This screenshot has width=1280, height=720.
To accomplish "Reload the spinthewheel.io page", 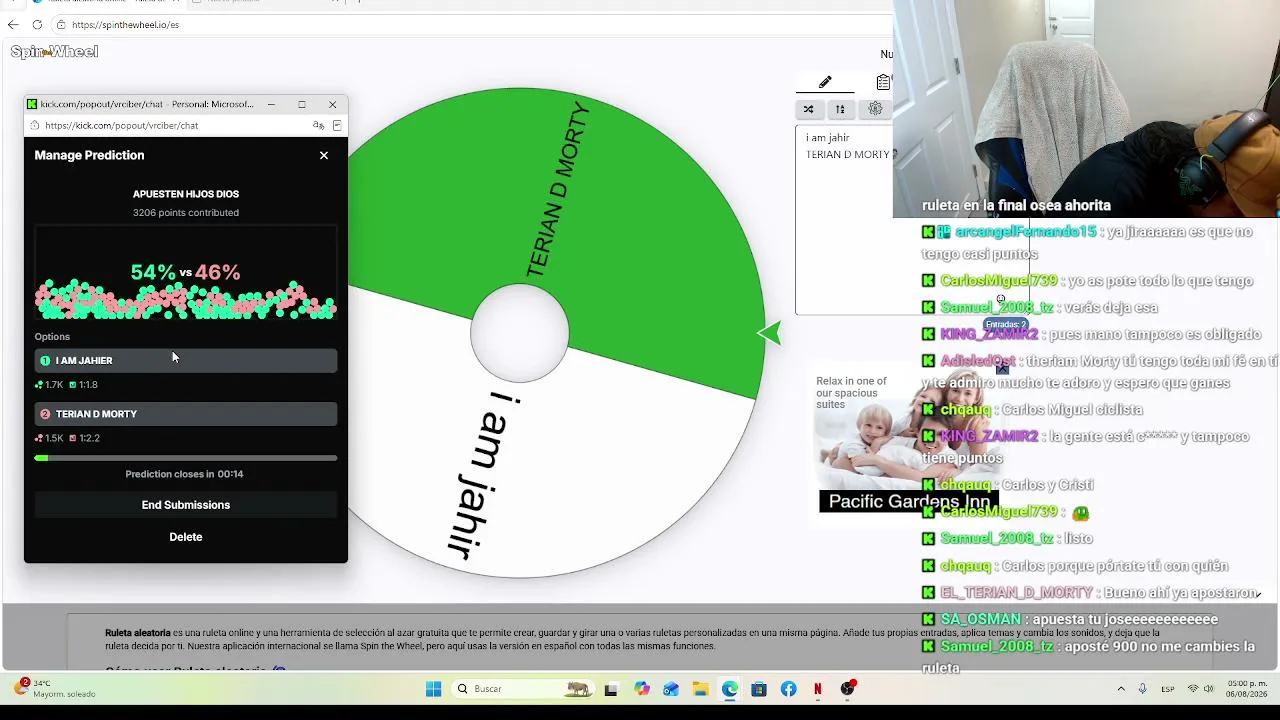I will click(x=37, y=24).
